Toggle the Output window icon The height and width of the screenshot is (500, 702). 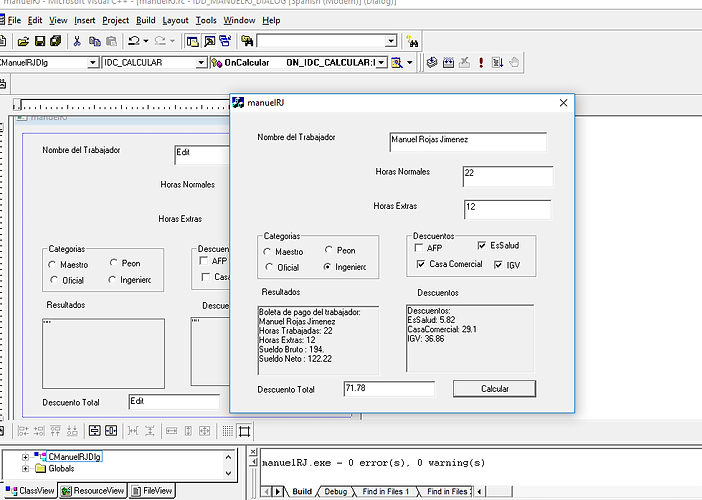[x=209, y=41]
